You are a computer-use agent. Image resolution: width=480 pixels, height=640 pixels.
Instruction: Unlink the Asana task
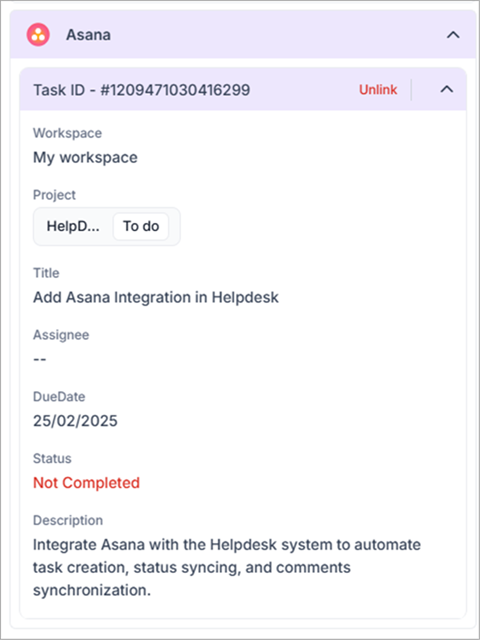[378, 90]
